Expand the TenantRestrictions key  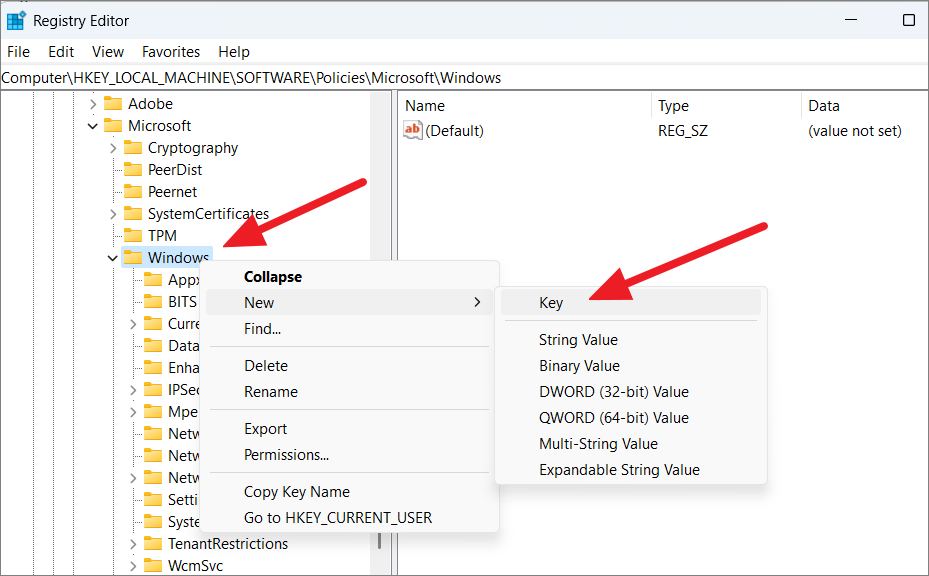(133, 544)
